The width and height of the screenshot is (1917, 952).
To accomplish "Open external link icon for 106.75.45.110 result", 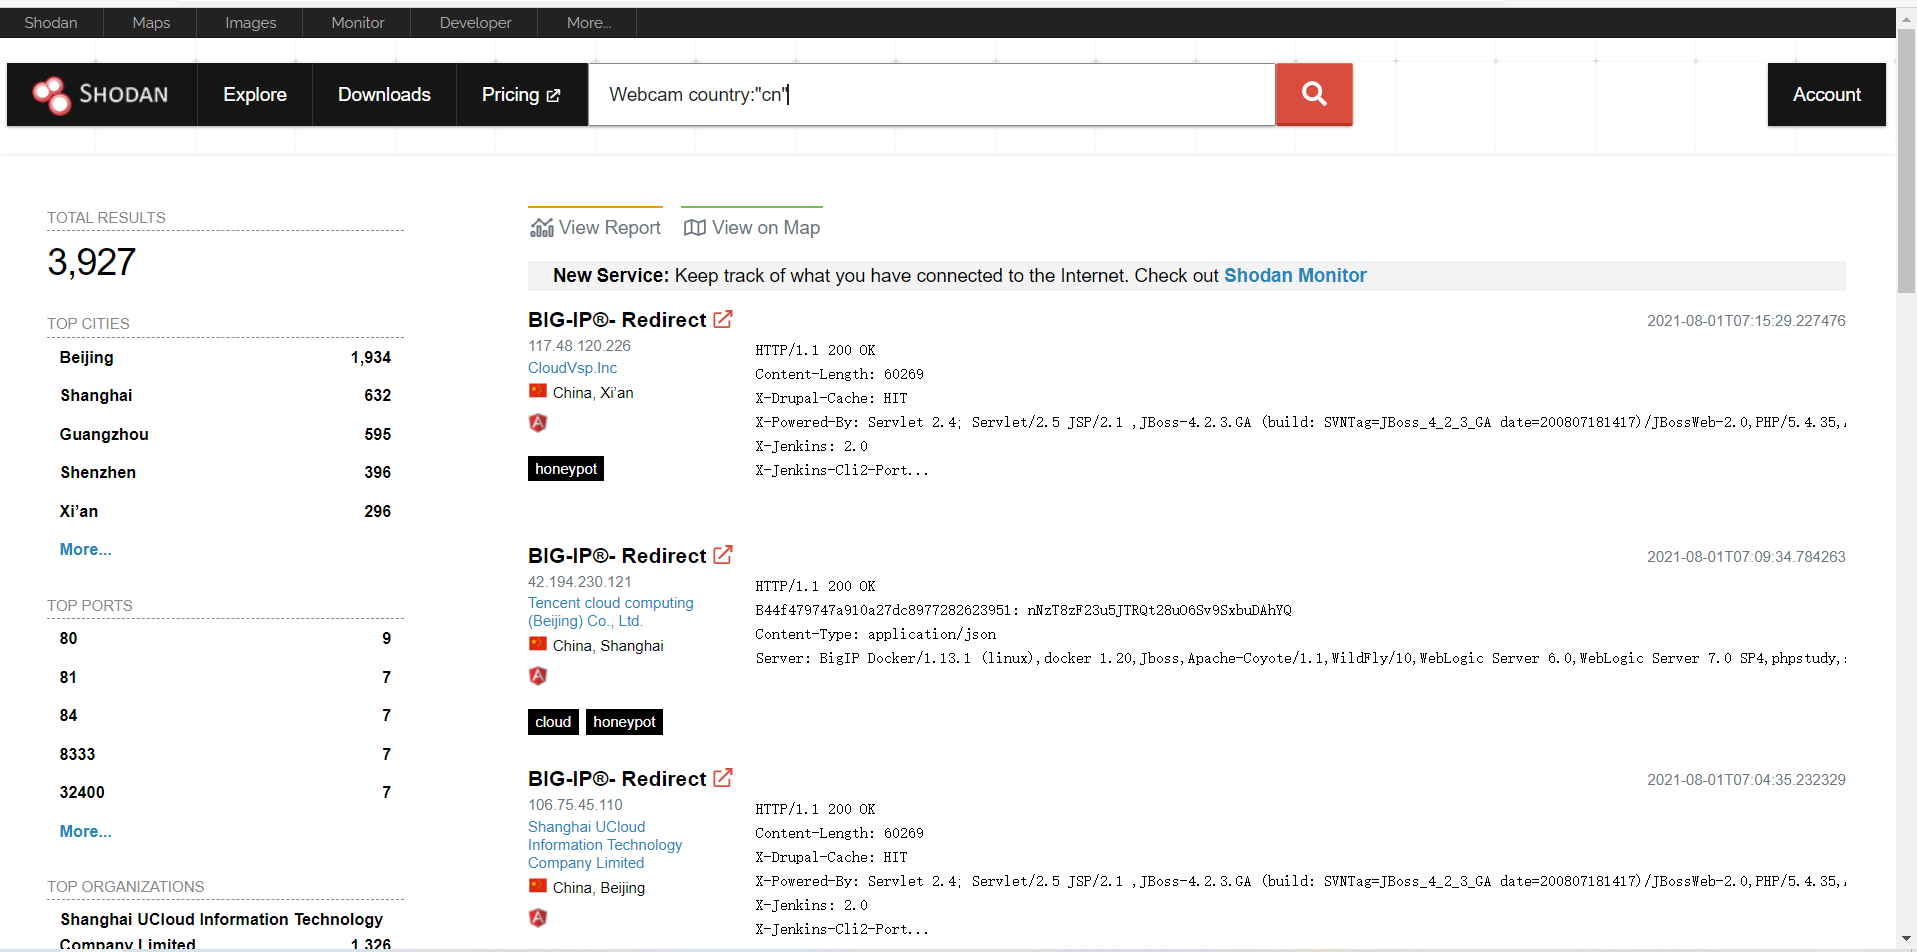I will click(x=723, y=778).
